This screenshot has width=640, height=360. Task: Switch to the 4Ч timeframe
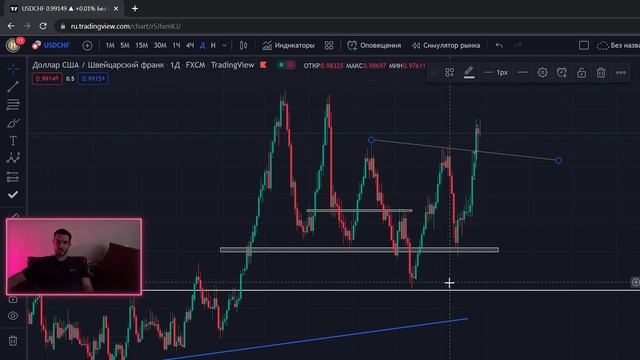pyautogui.click(x=190, y=46)
